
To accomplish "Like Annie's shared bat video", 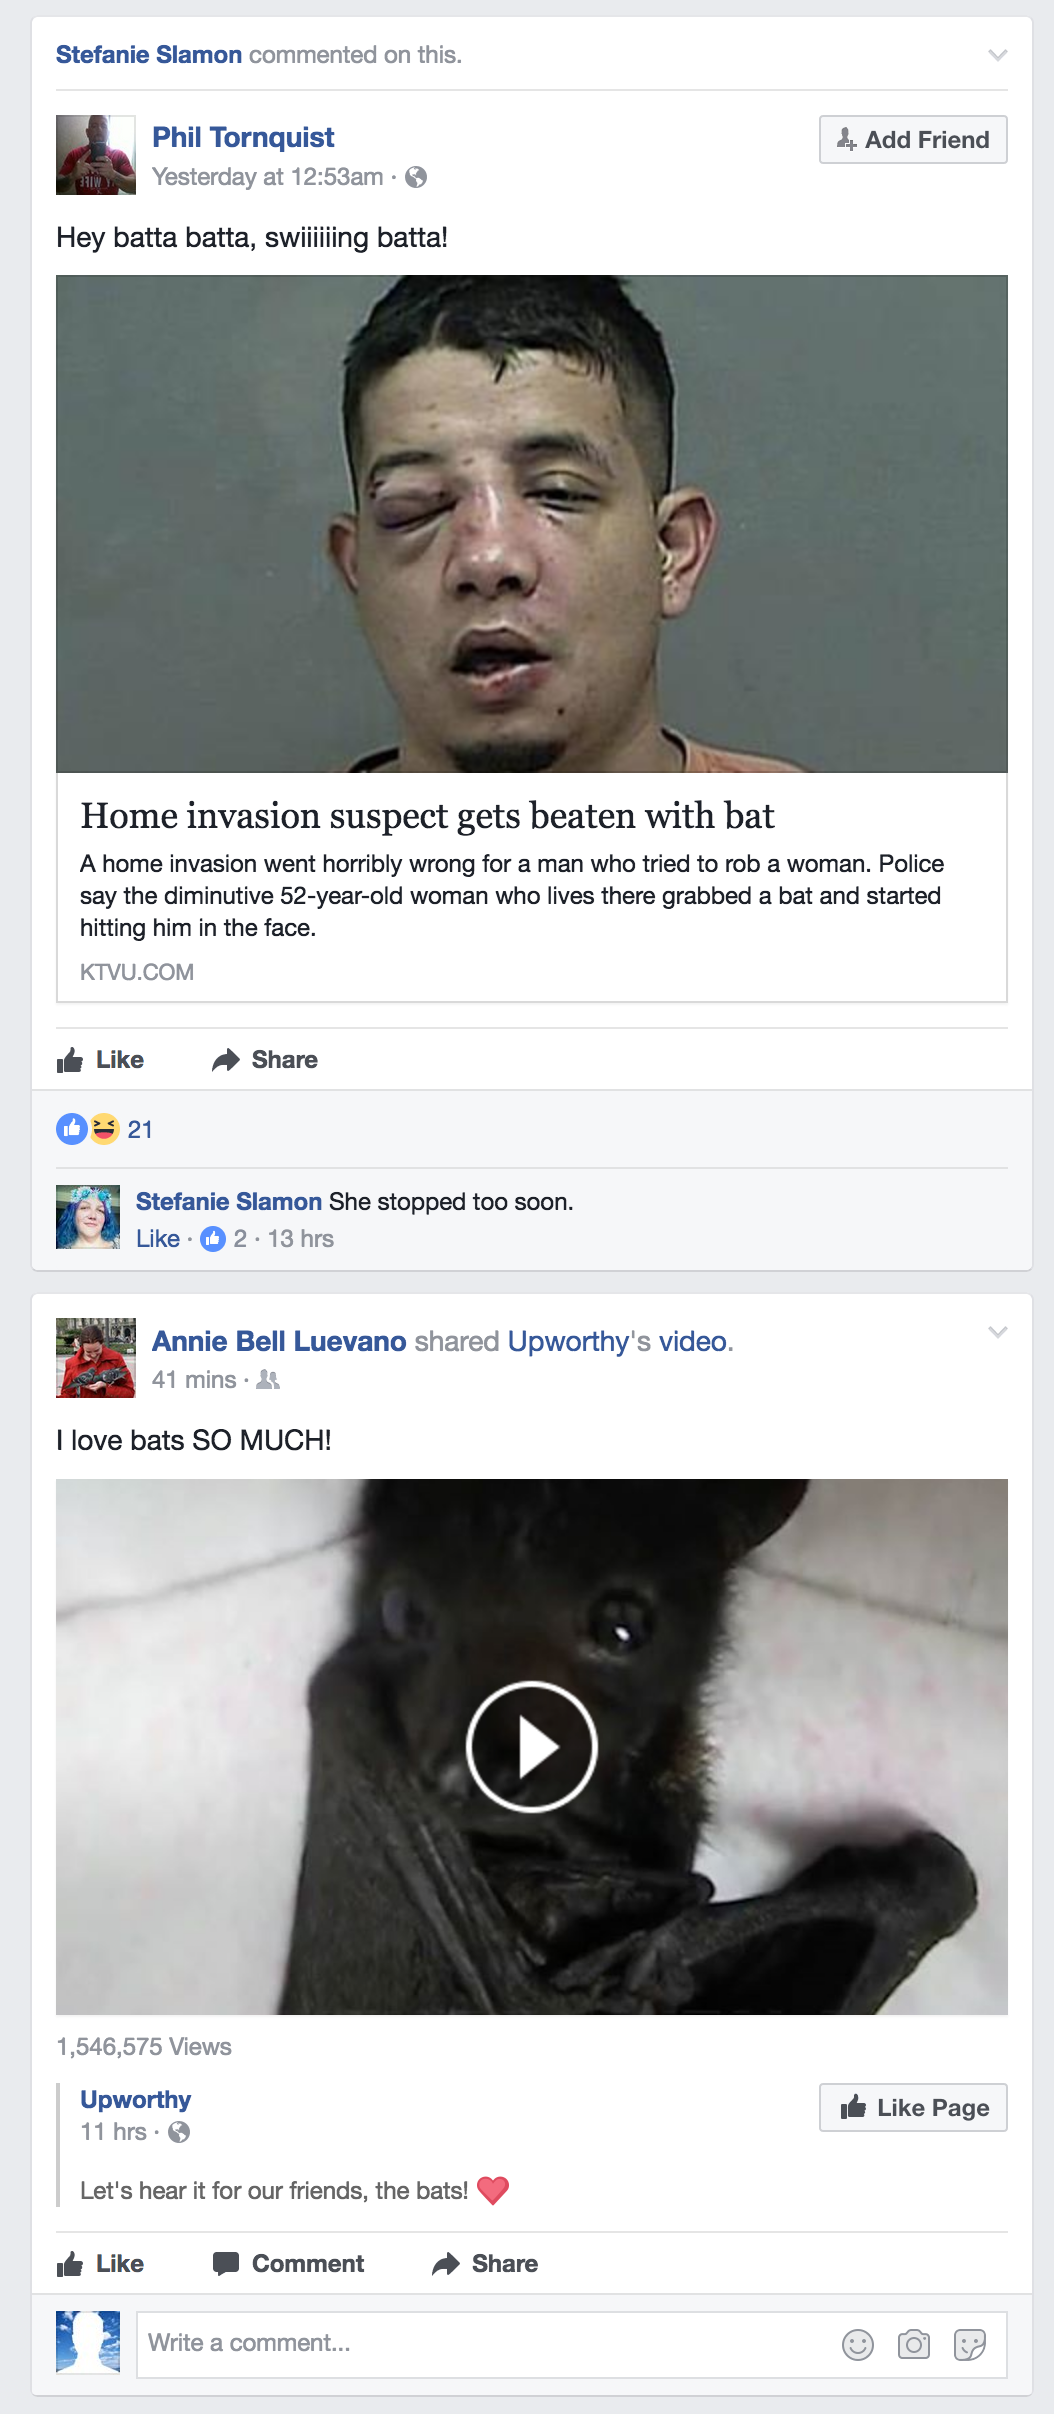I will (x=100, y=2264).
